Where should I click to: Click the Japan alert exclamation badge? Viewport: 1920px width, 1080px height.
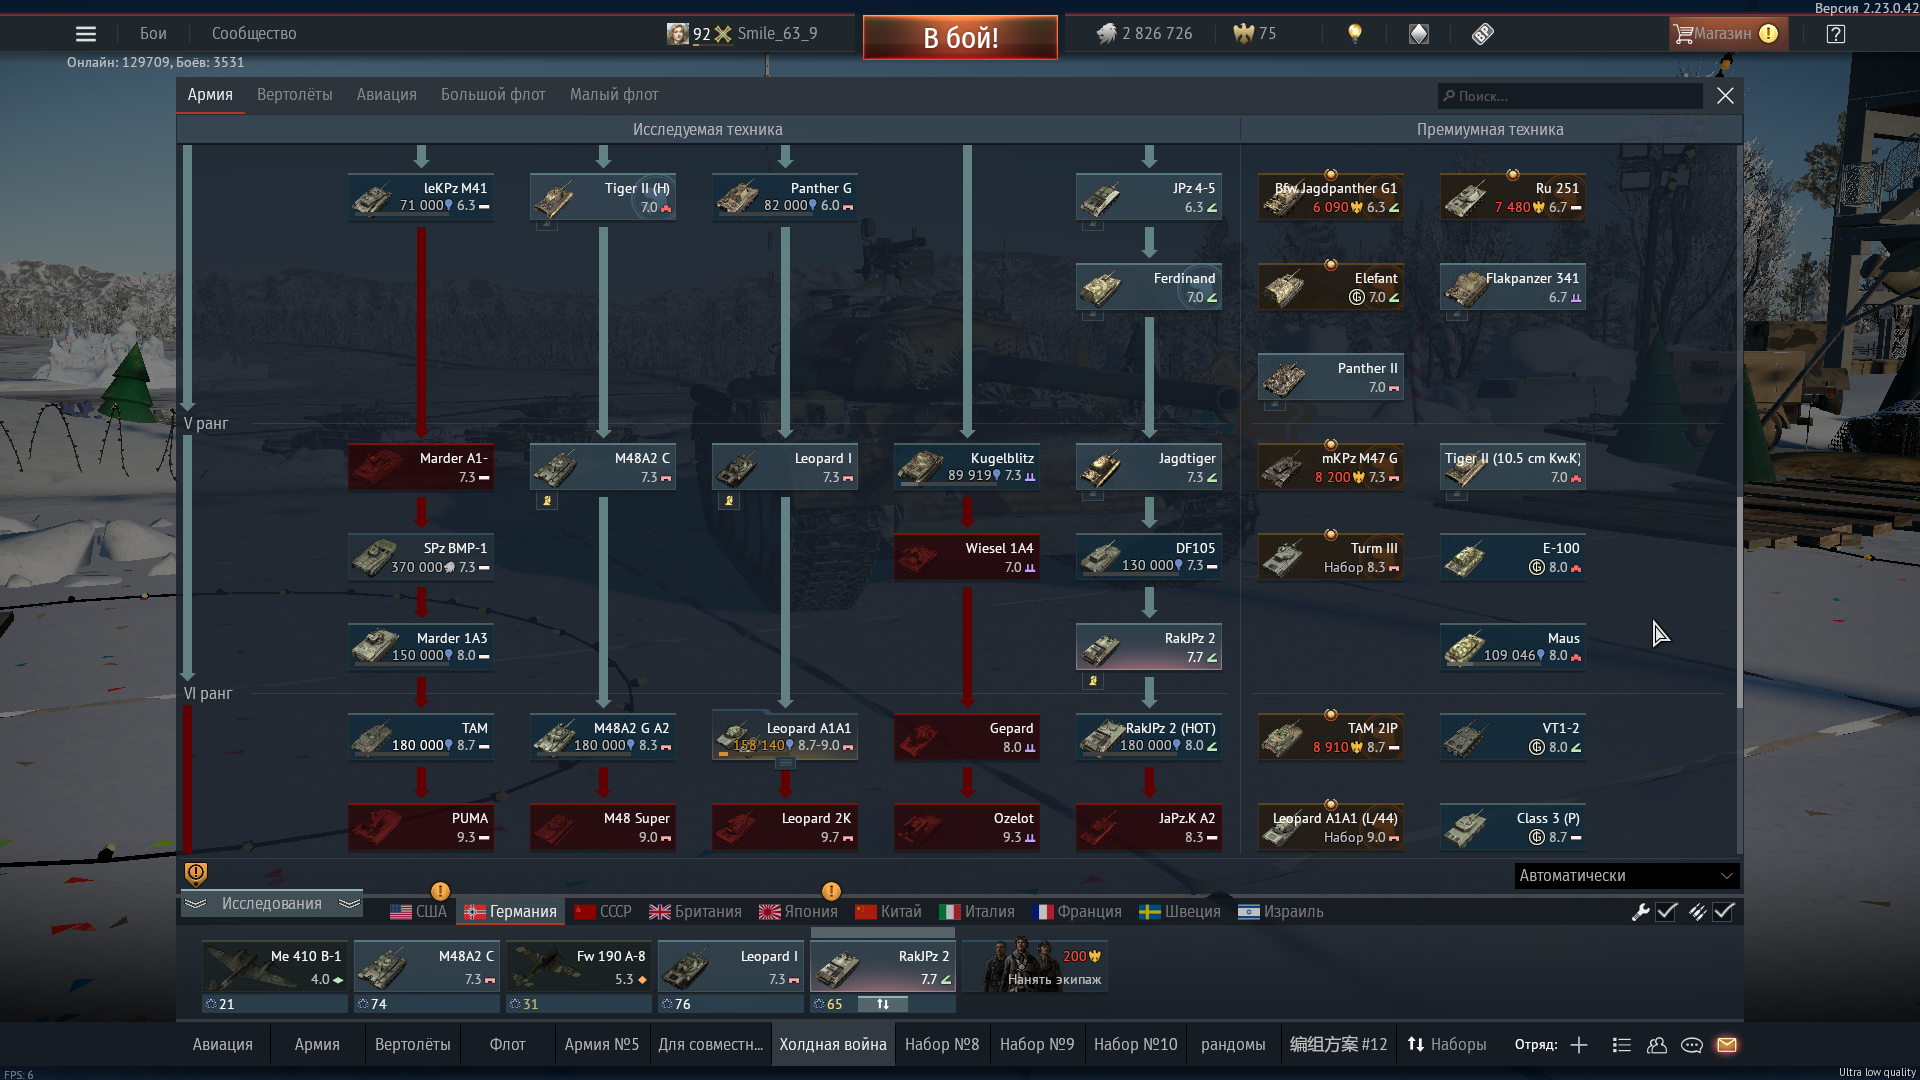coord(831,891)
